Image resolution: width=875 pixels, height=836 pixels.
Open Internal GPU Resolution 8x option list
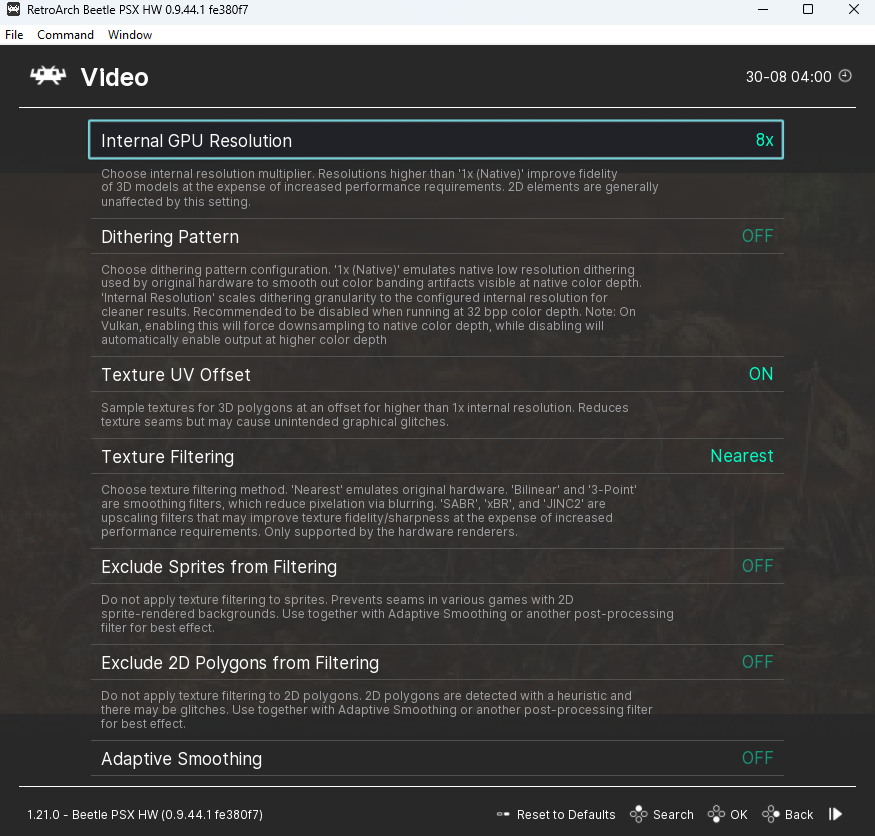765,140
